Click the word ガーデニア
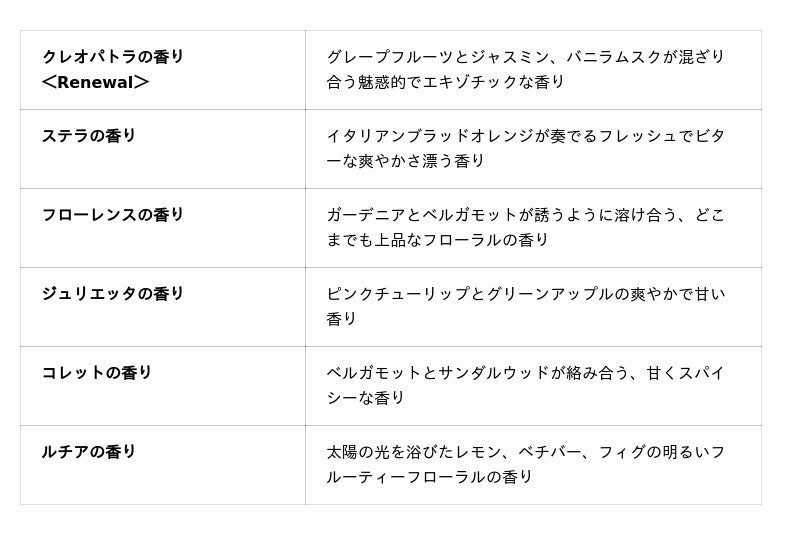800x535 pixels. (366, 215)
